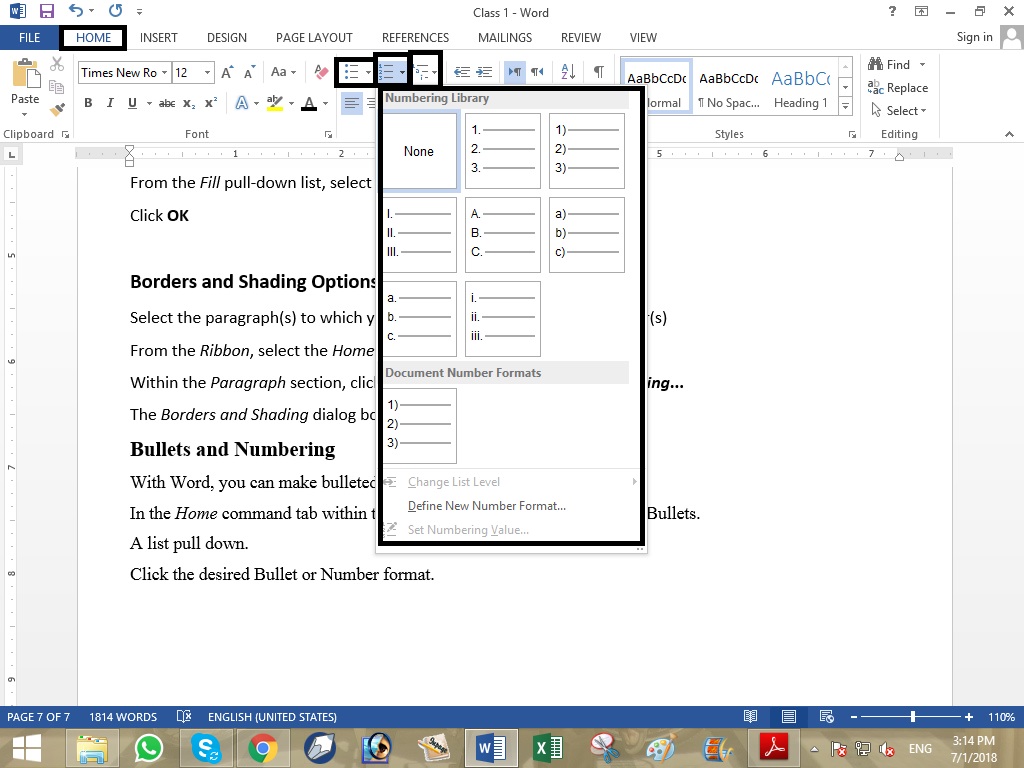
Task: Switch to Print Layout view
Action: [x=788, y=716]
